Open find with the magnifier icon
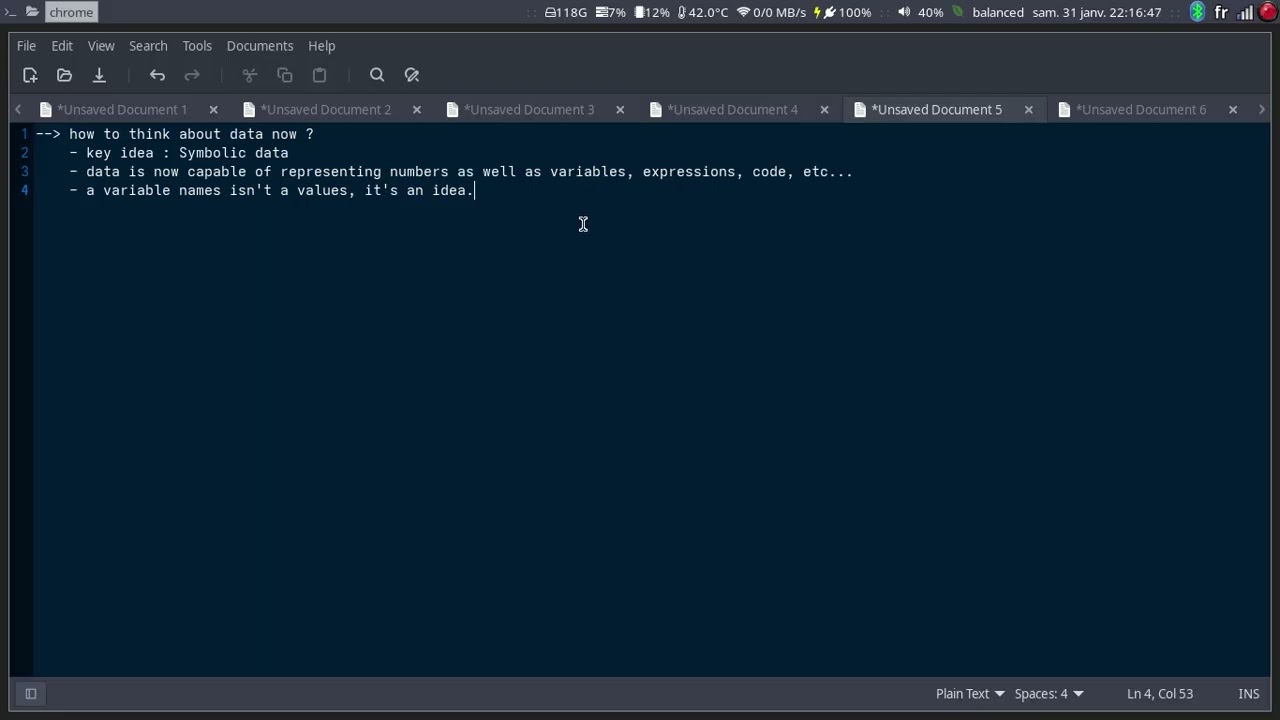 point(377,75)
